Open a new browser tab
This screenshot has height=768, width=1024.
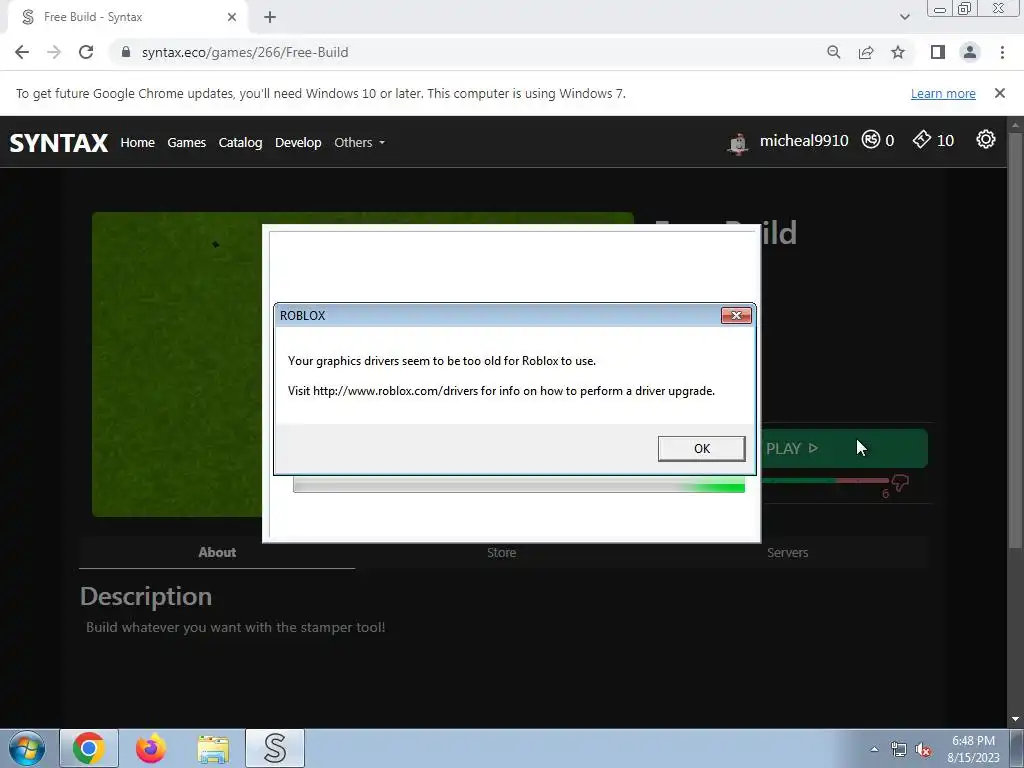270,17
